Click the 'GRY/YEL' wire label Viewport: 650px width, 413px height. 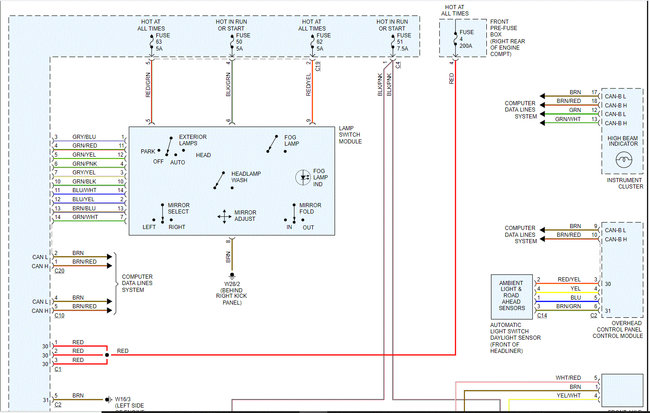[84, 172]
